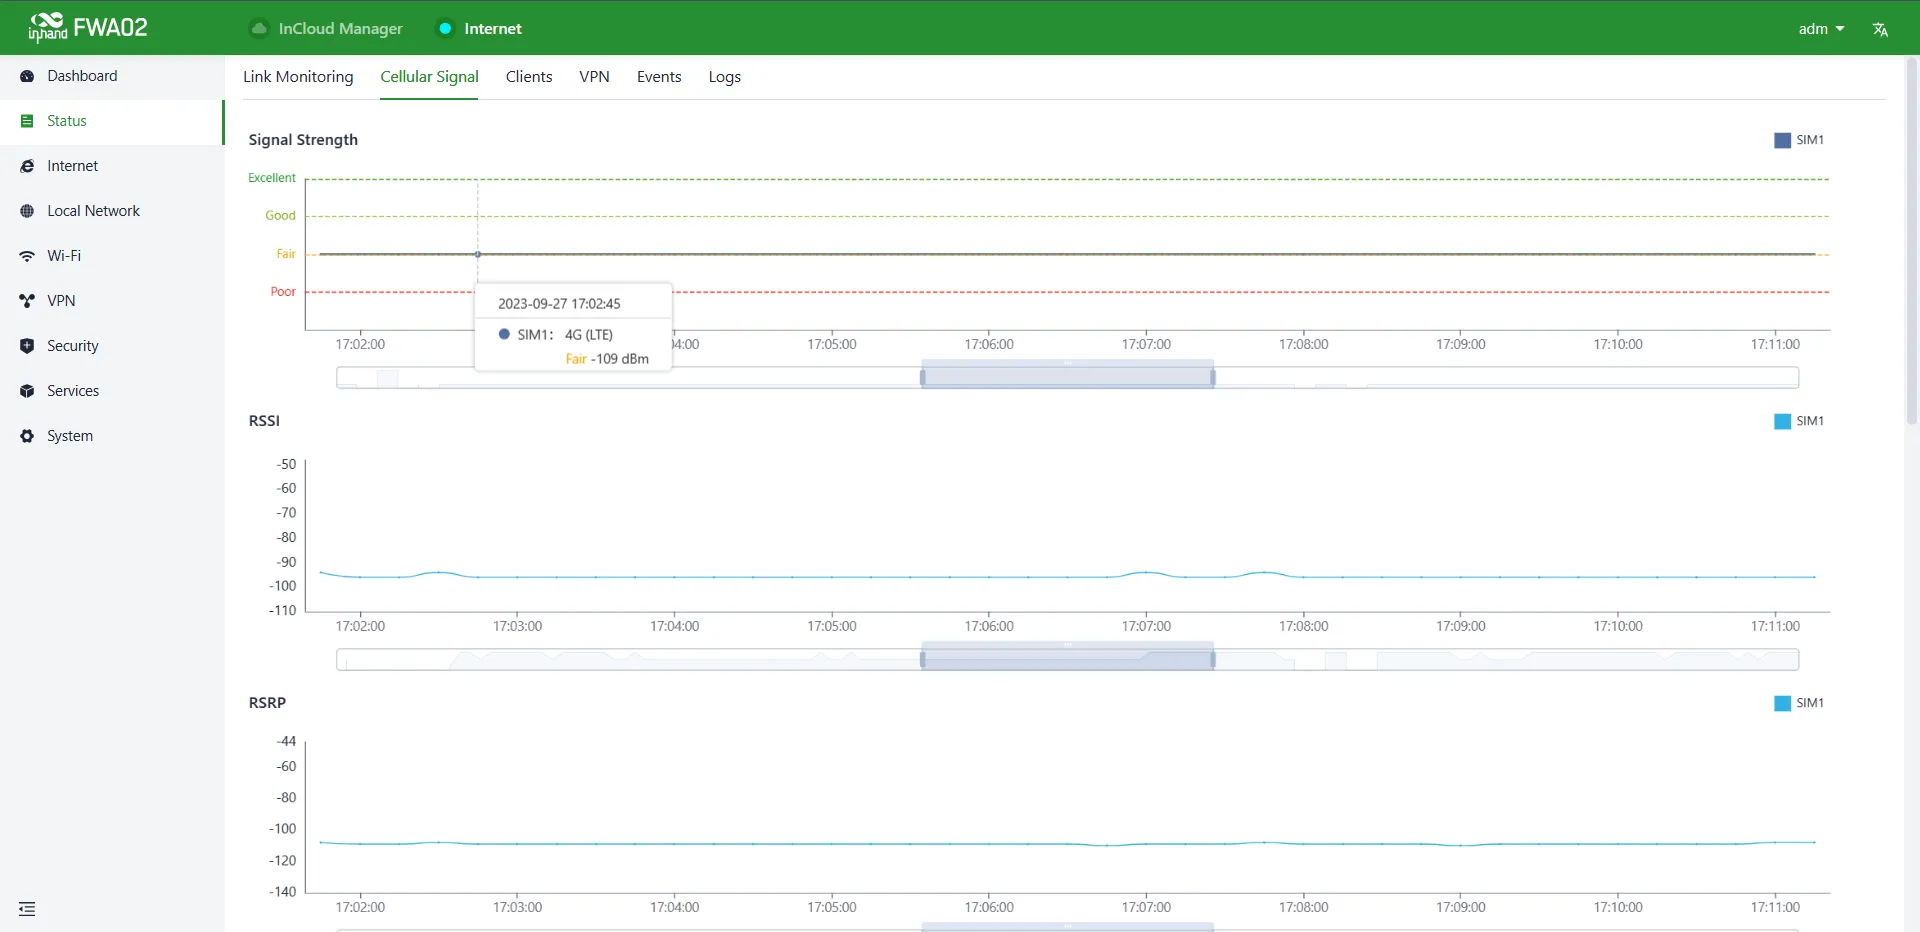Toggle SIM1 legend in RSRP chart
This screenshot has width=1920, height=932.
point(1799,703)
